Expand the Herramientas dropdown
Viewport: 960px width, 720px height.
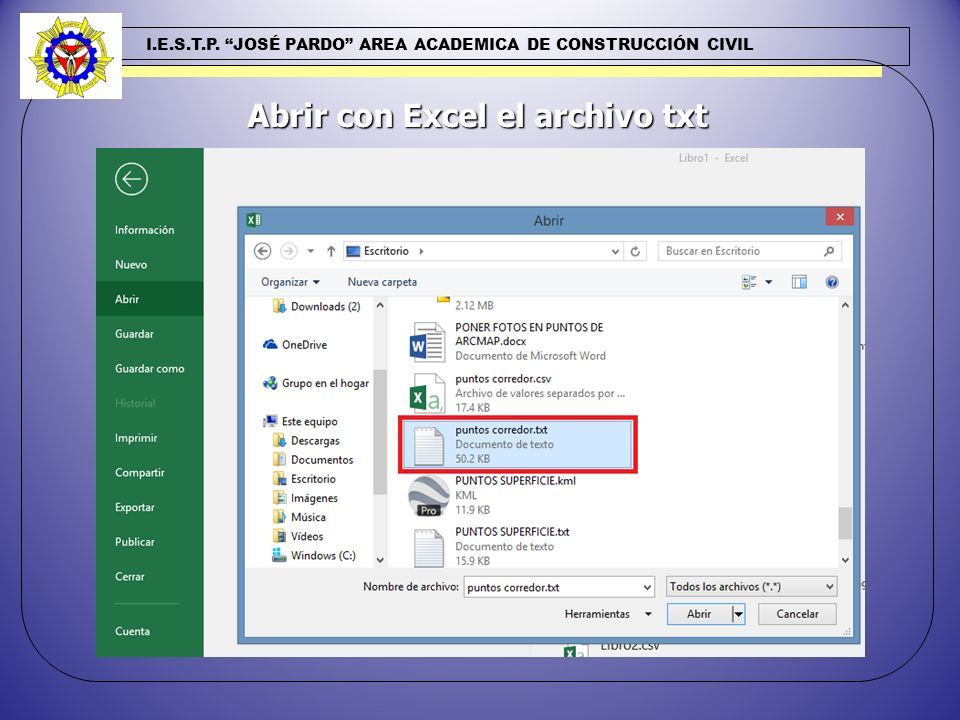point(648,614)
